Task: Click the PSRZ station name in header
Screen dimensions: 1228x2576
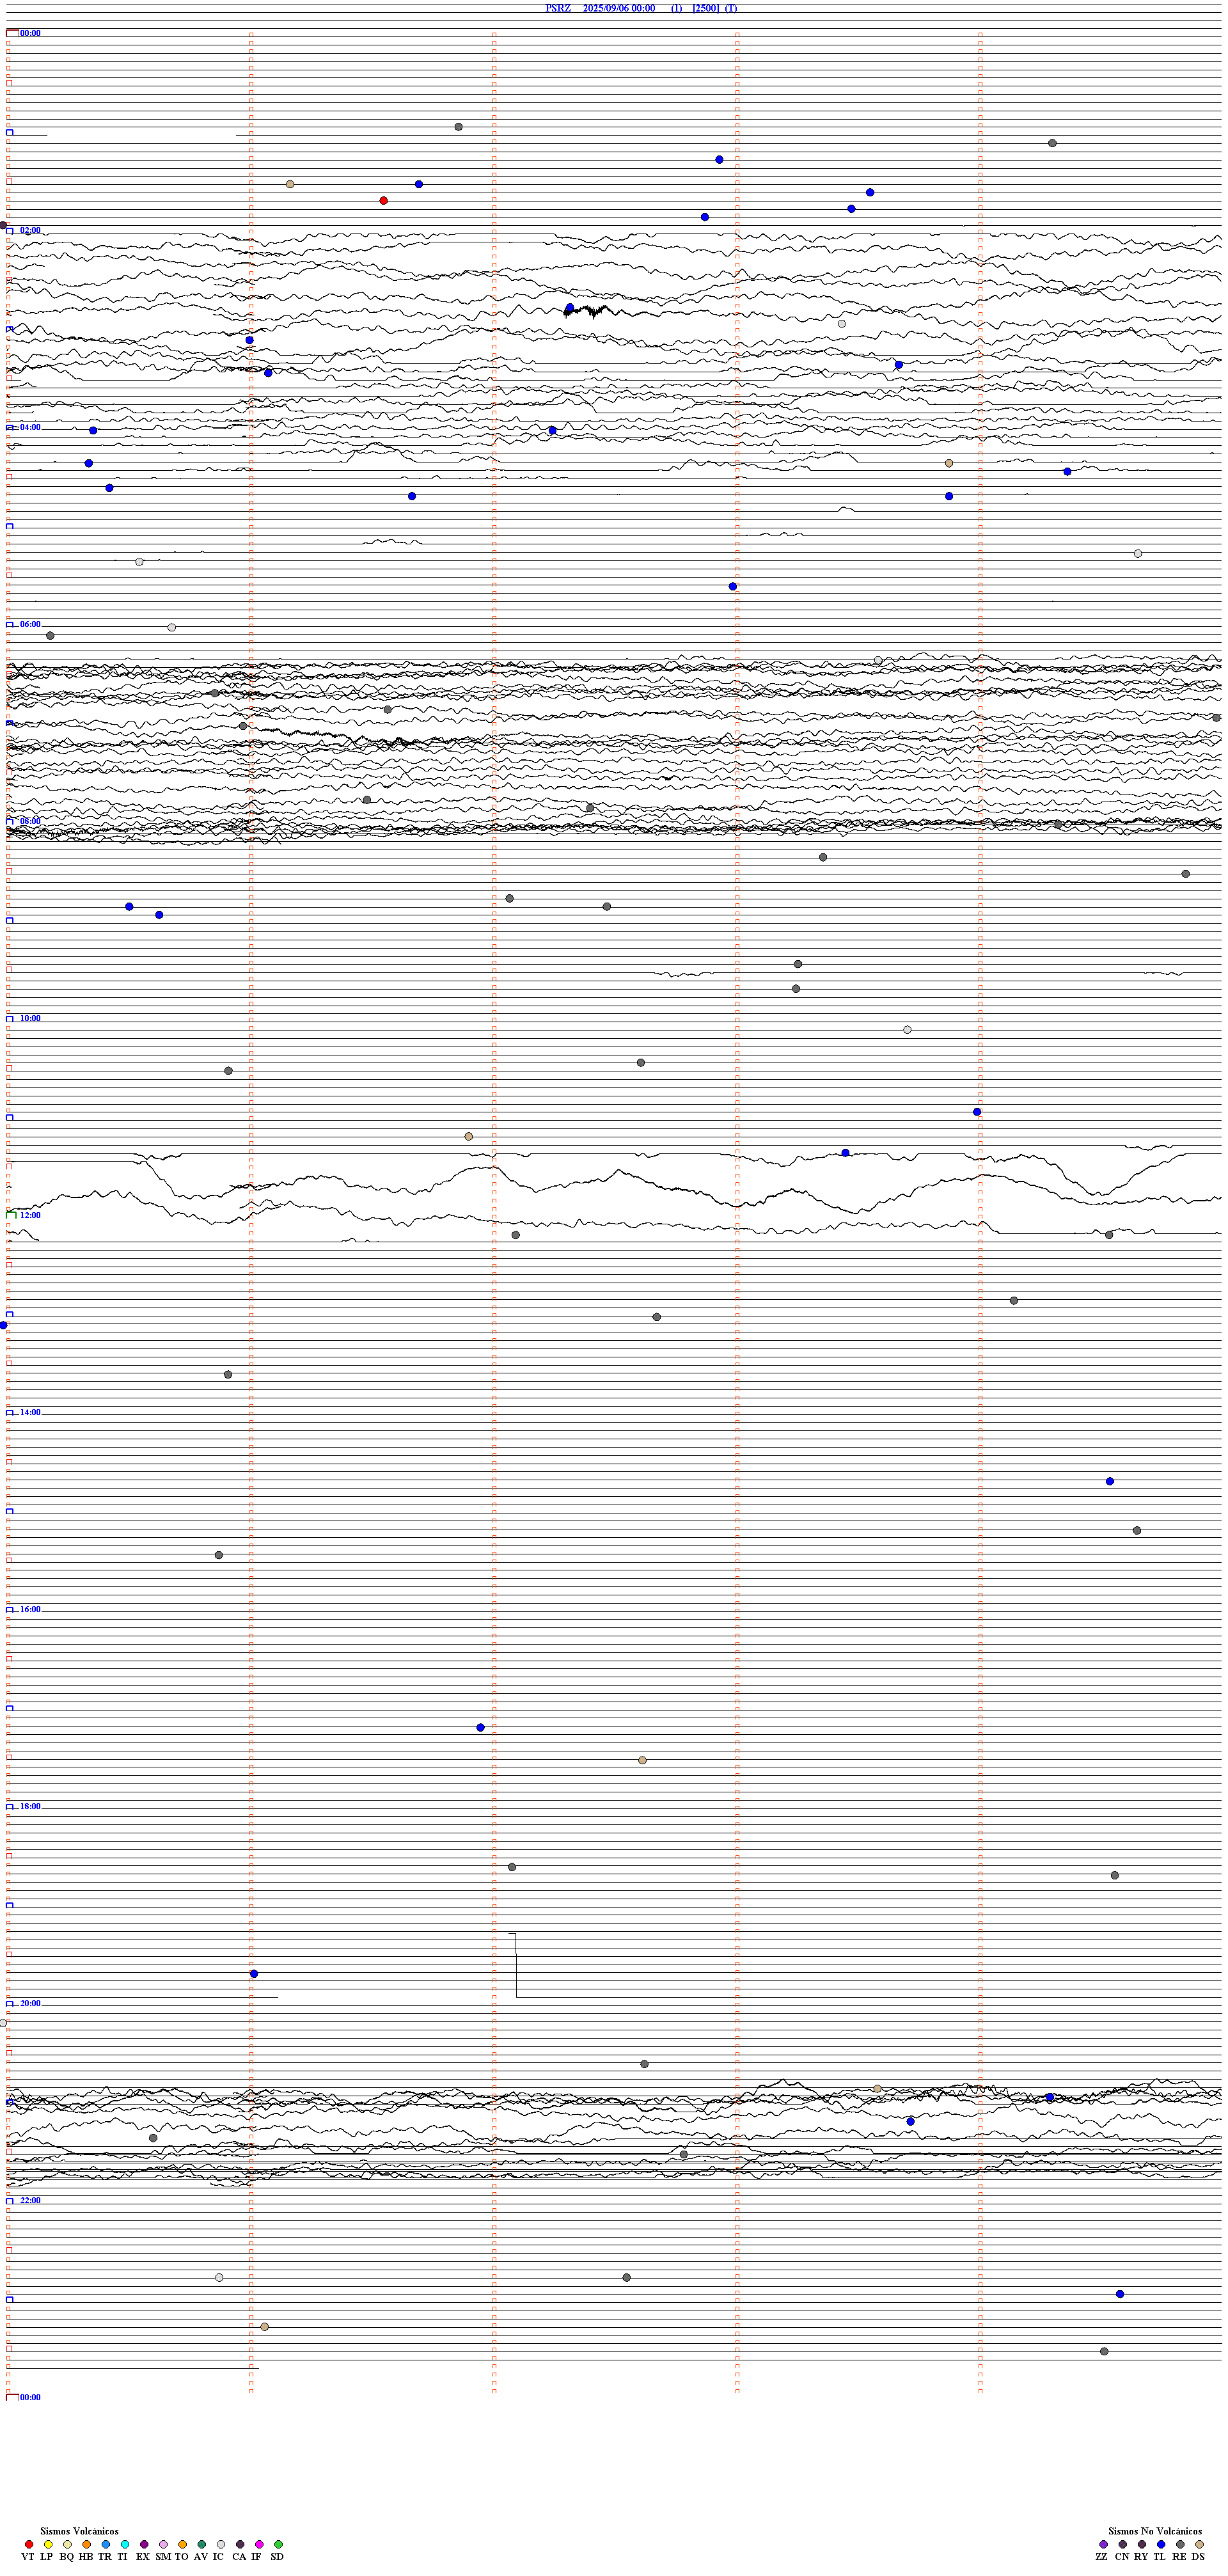Action: point(558,8)
